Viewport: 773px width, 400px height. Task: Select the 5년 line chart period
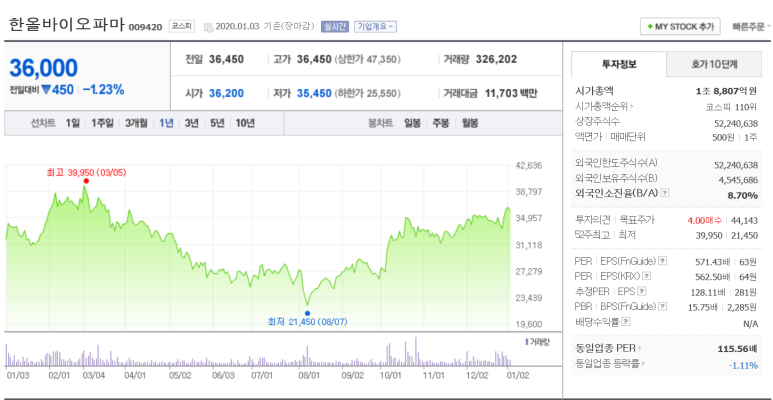[x=217, y=123]
